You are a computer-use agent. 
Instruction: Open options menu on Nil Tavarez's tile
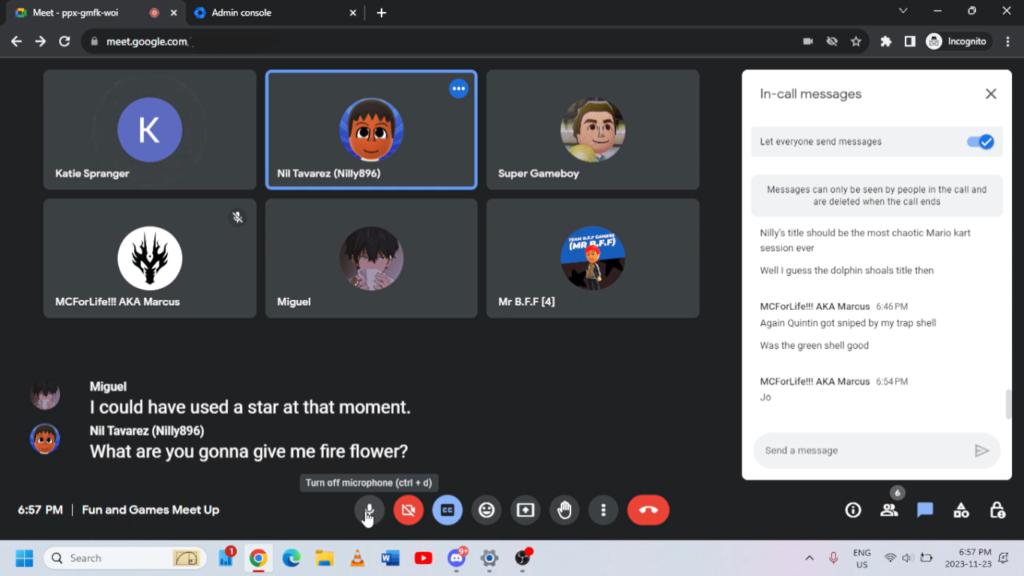pyautogui.click(x=458, y=89)
